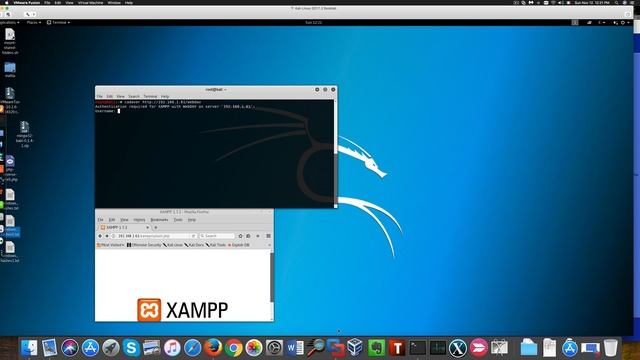This screenshot has height=360, width=640.
Task: Open Kali Linux bookmark
Action: (x=173, y=245)
